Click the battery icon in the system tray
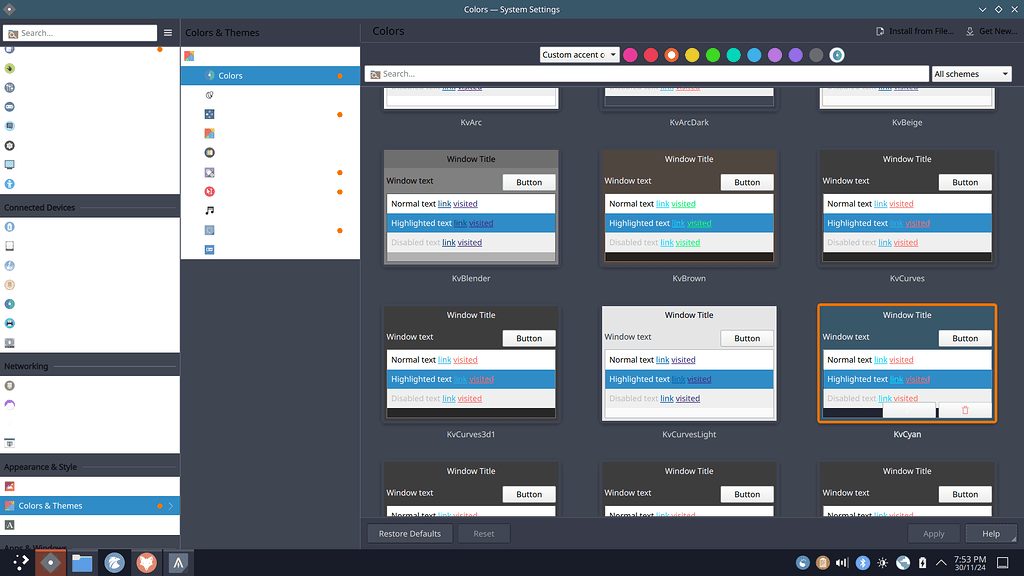The width and height of the screenshot is (1024, 576). pos(921,563)
